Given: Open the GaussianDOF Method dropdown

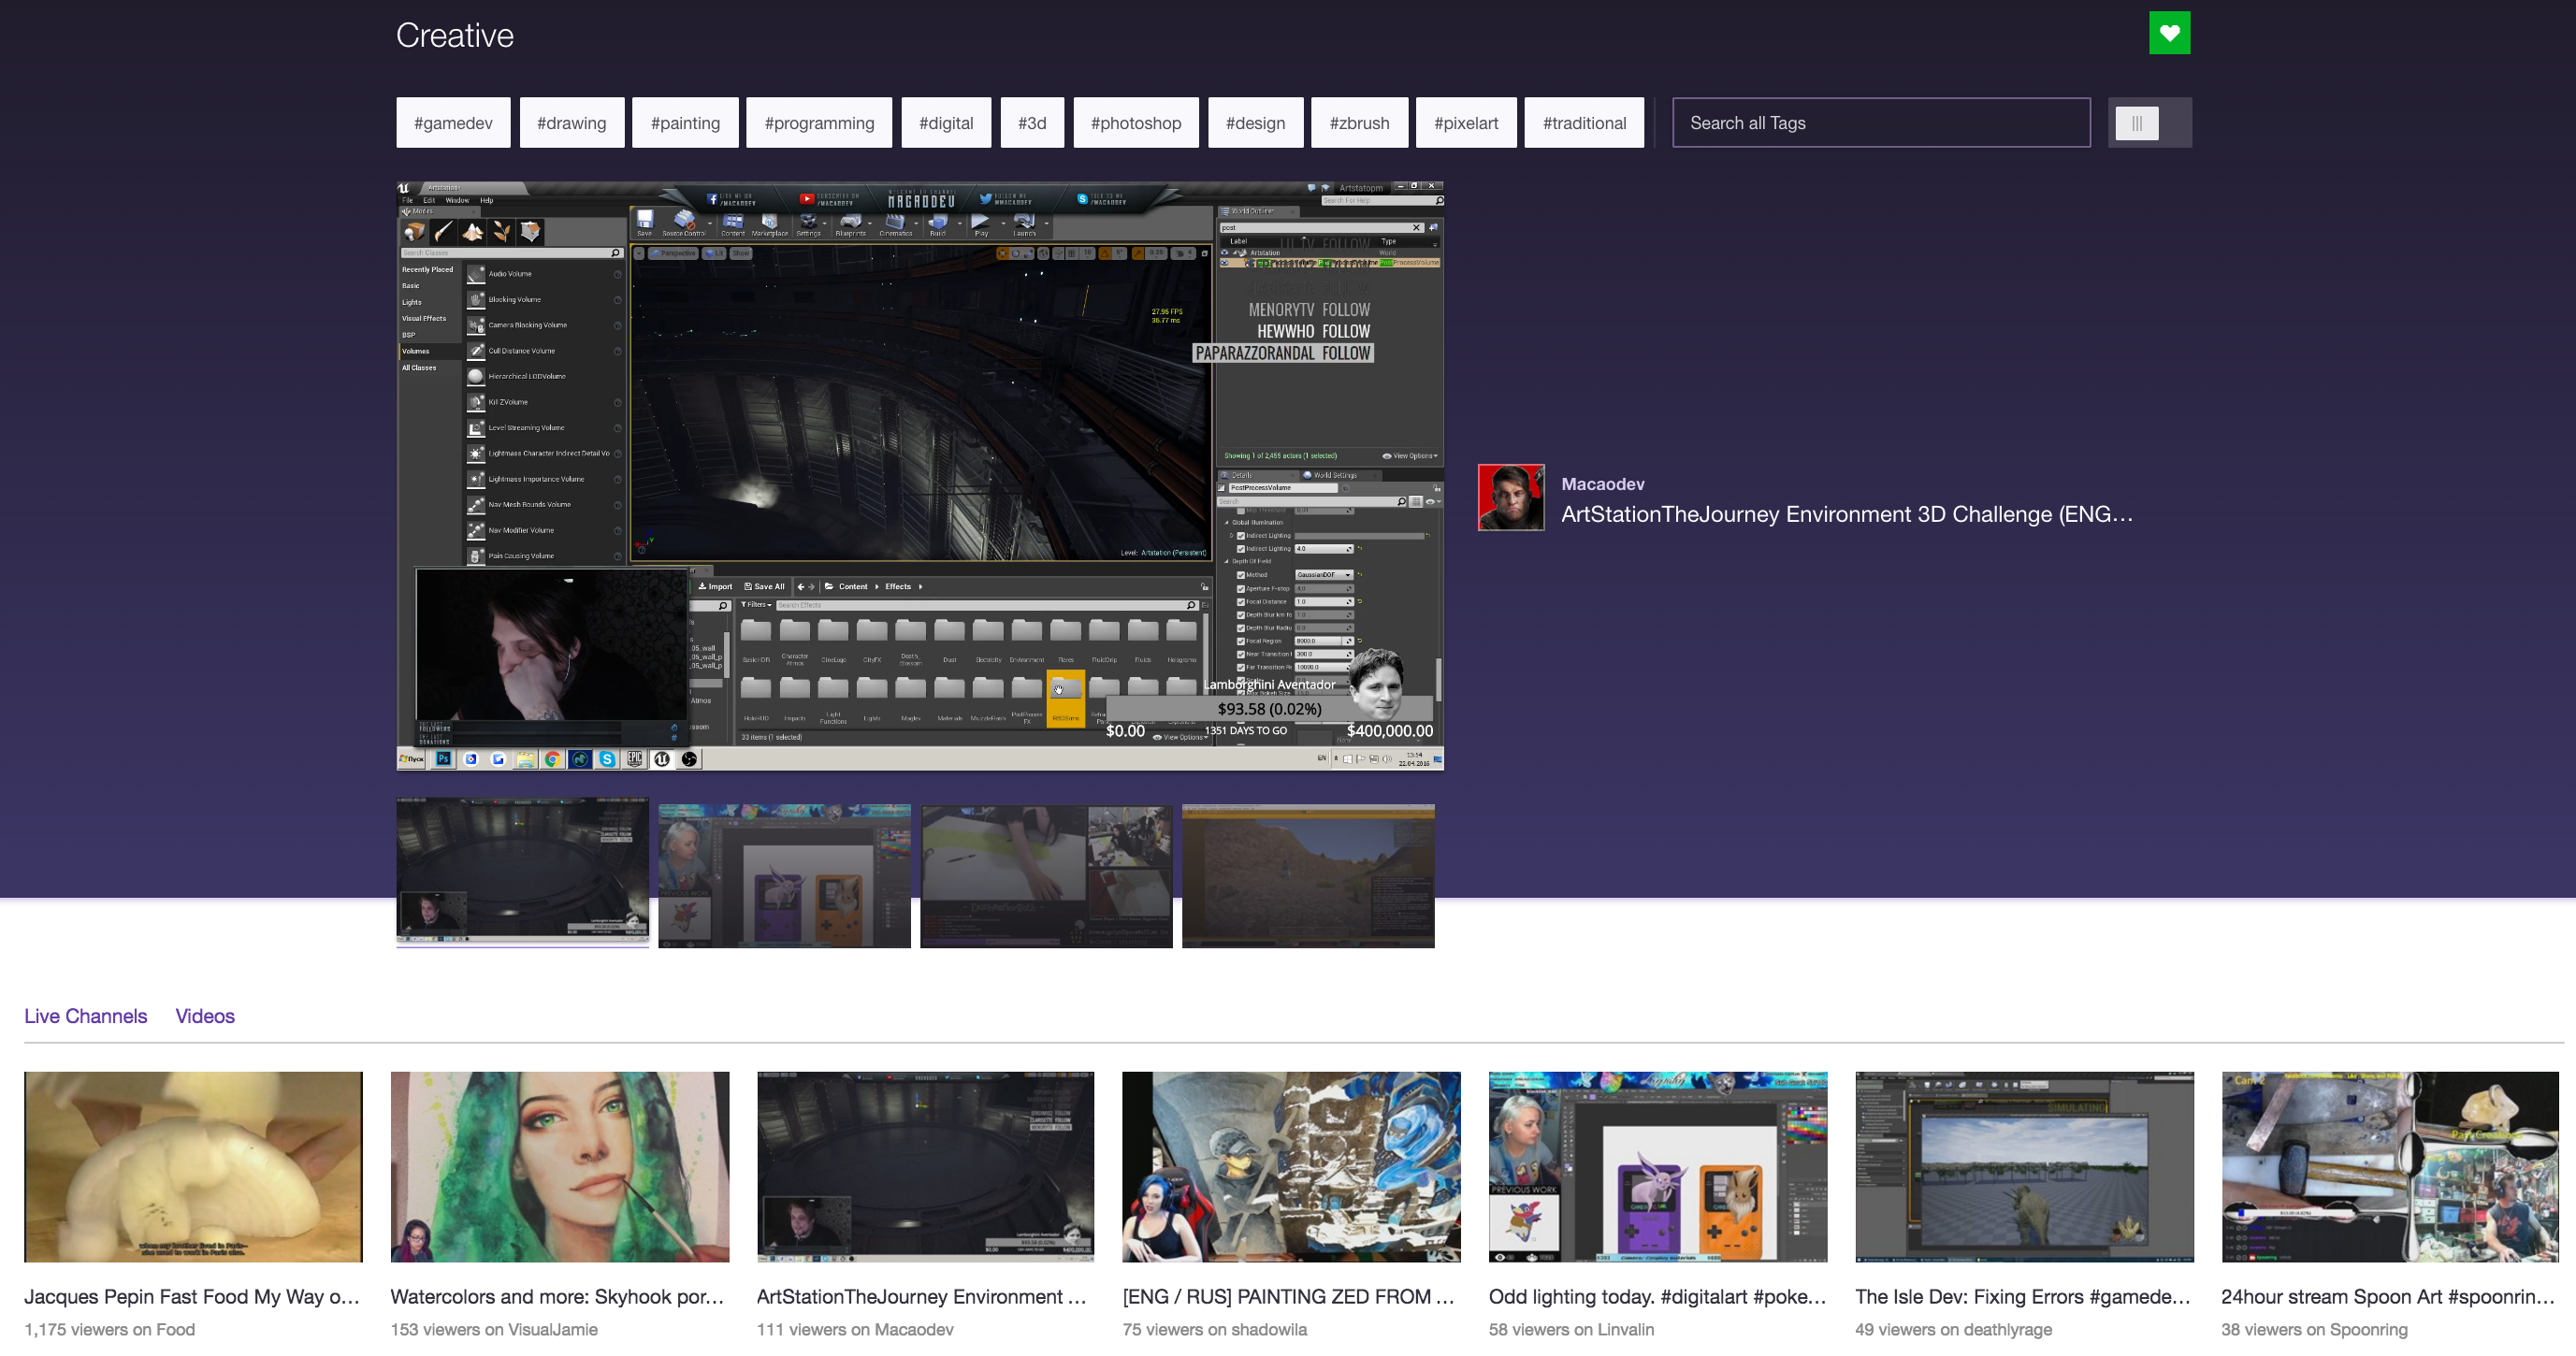Looking at the screenshot, I should (x=1325, y=575).
